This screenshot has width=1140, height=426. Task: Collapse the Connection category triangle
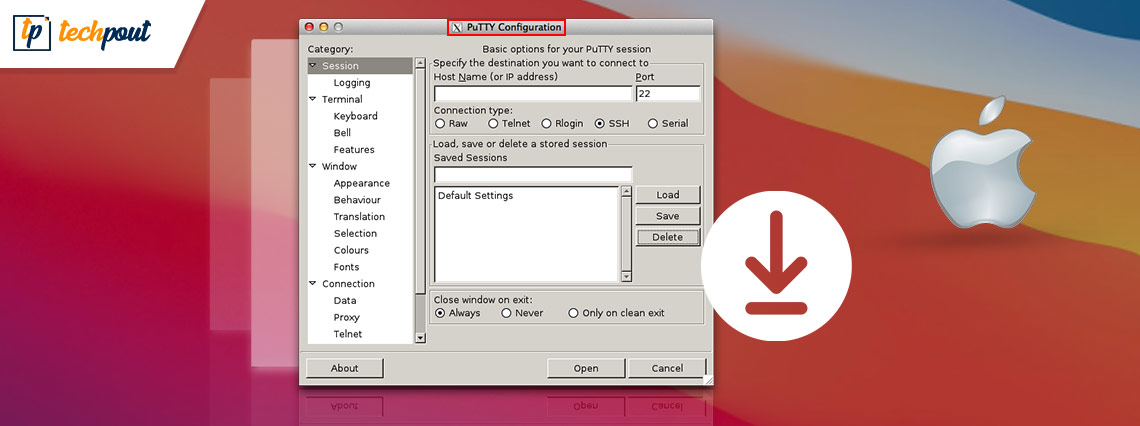313,284
